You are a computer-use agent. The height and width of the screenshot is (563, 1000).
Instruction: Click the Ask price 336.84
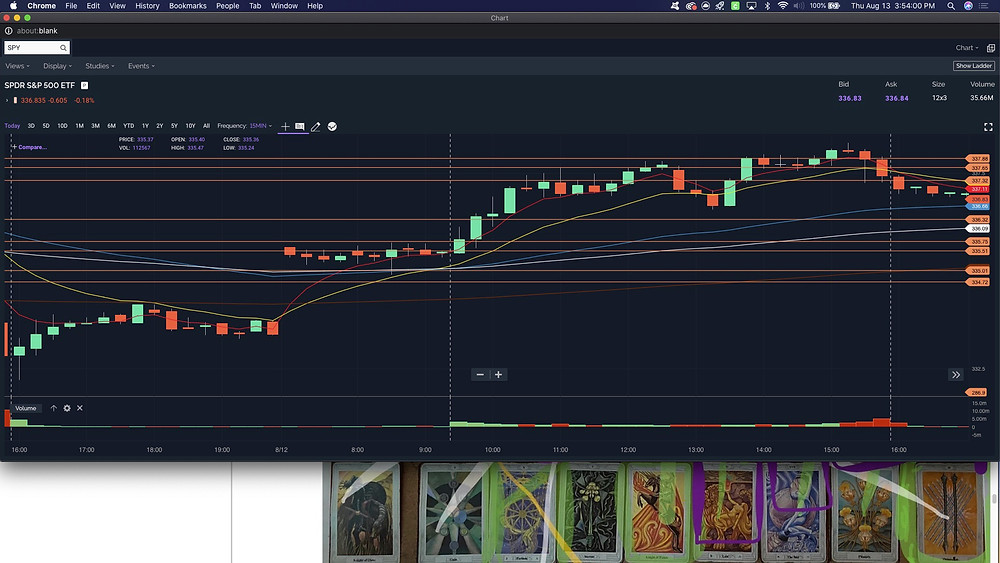coord(896,98)
